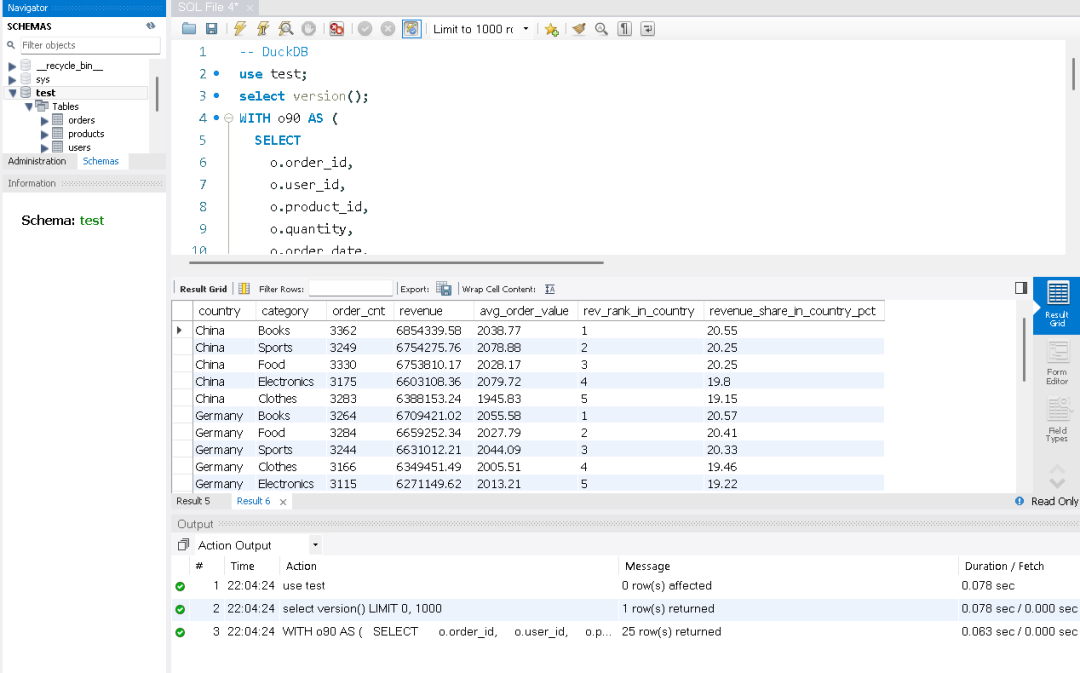
Task: Click the Filter Rows input field
Action: coord(349,289)
